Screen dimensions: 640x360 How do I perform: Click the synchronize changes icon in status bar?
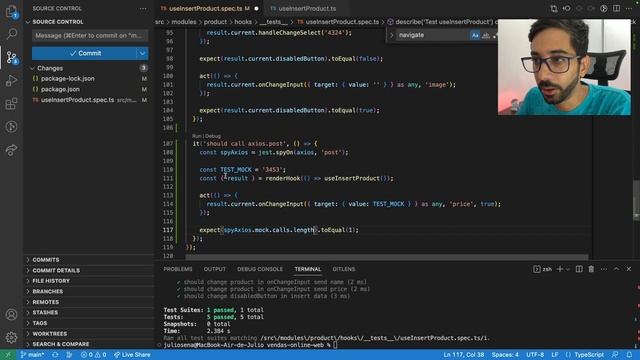(55, 355)
